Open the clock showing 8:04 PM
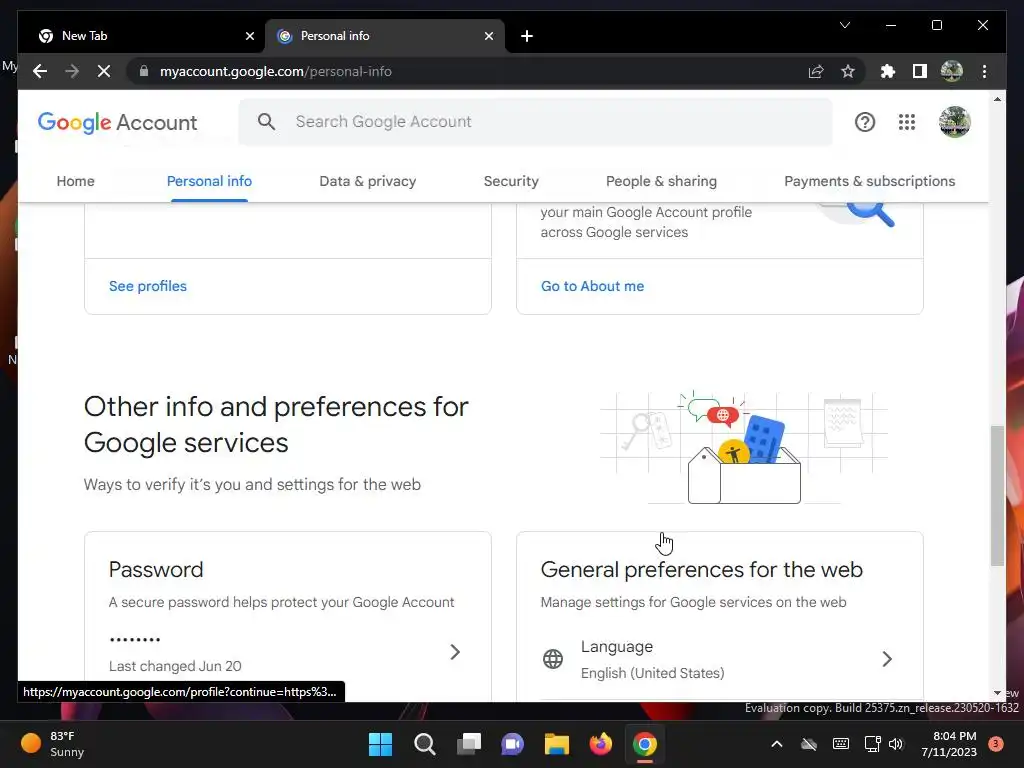1024x768 pixels. (948, 744)
